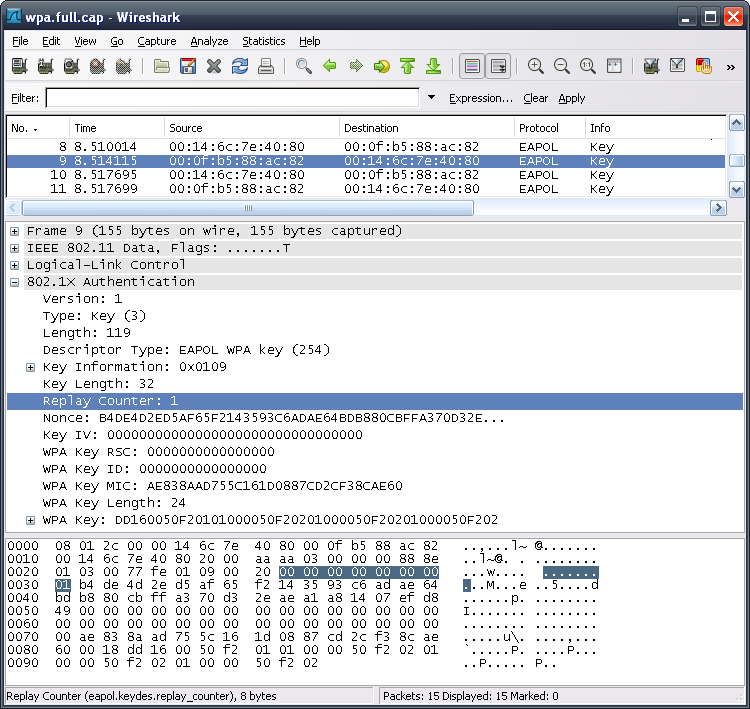This screenshot has width=750, height=709.
Task: Apply the display filter
Action: (x=572, y=98)
